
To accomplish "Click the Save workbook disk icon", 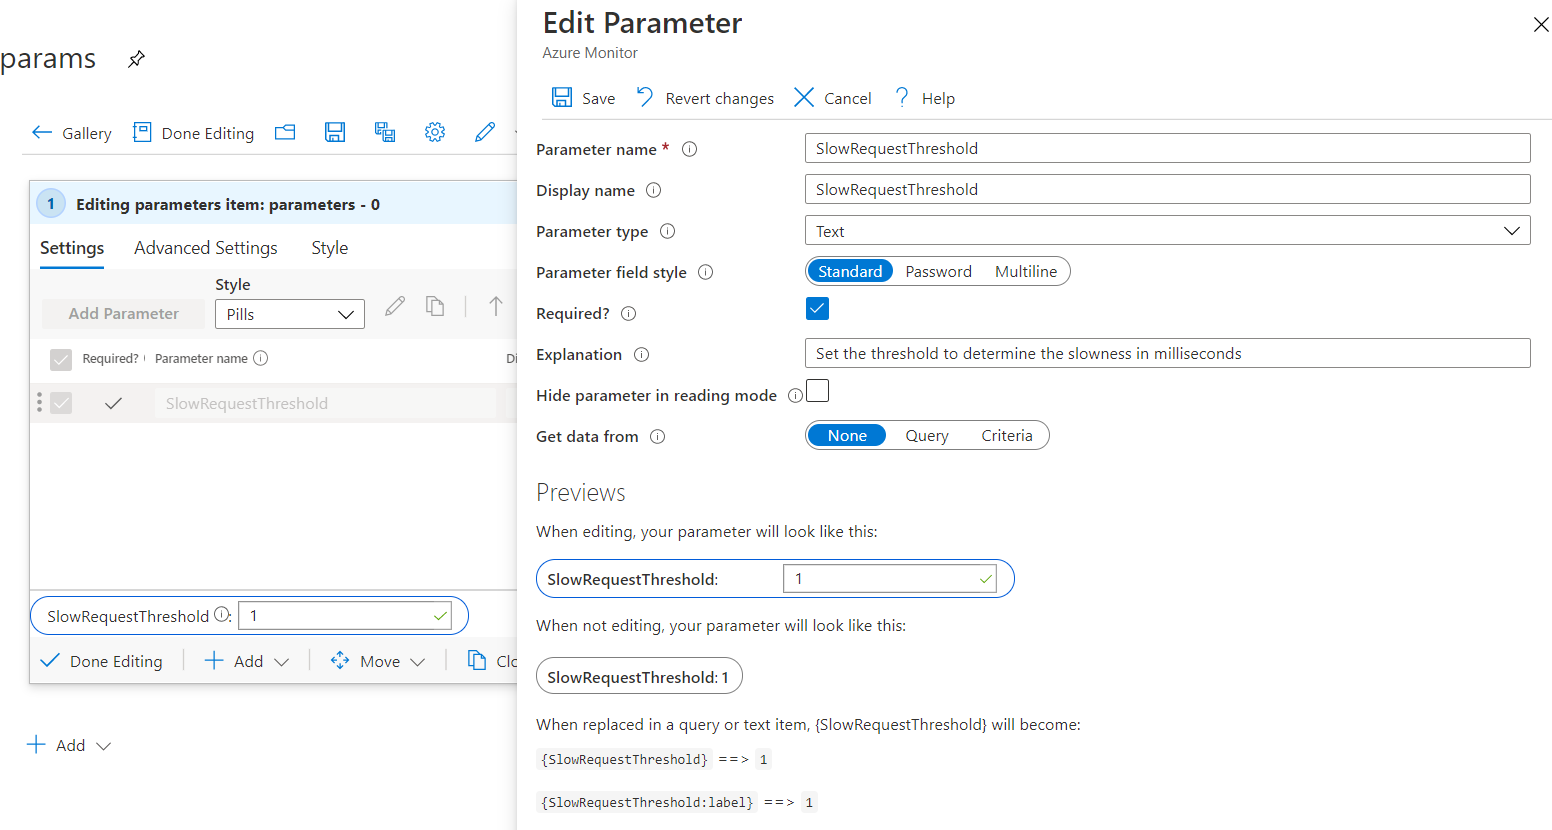I will [335, 132].
